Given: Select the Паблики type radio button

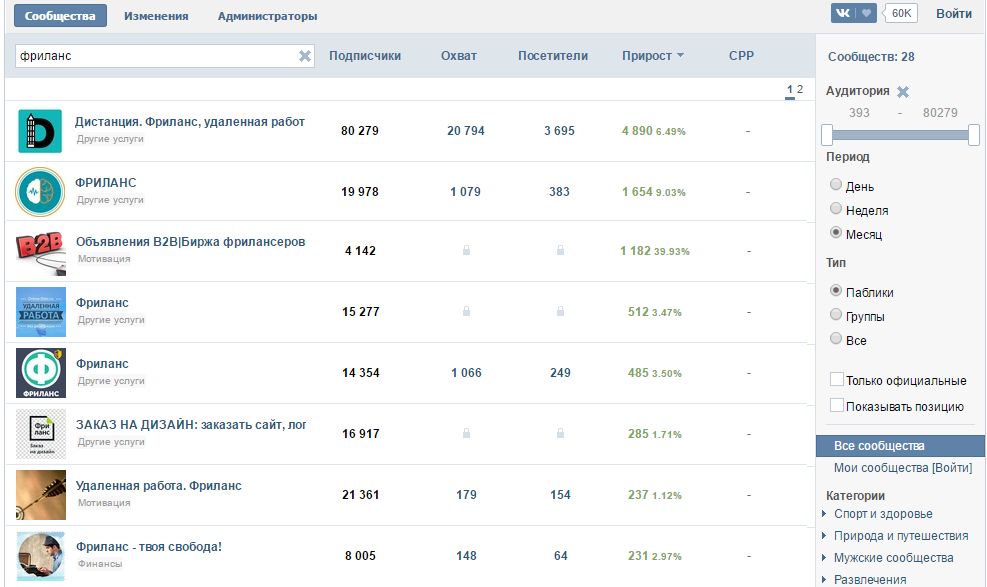Looking at the screenshot, I should pyautogui.click(x=836, y=291).
